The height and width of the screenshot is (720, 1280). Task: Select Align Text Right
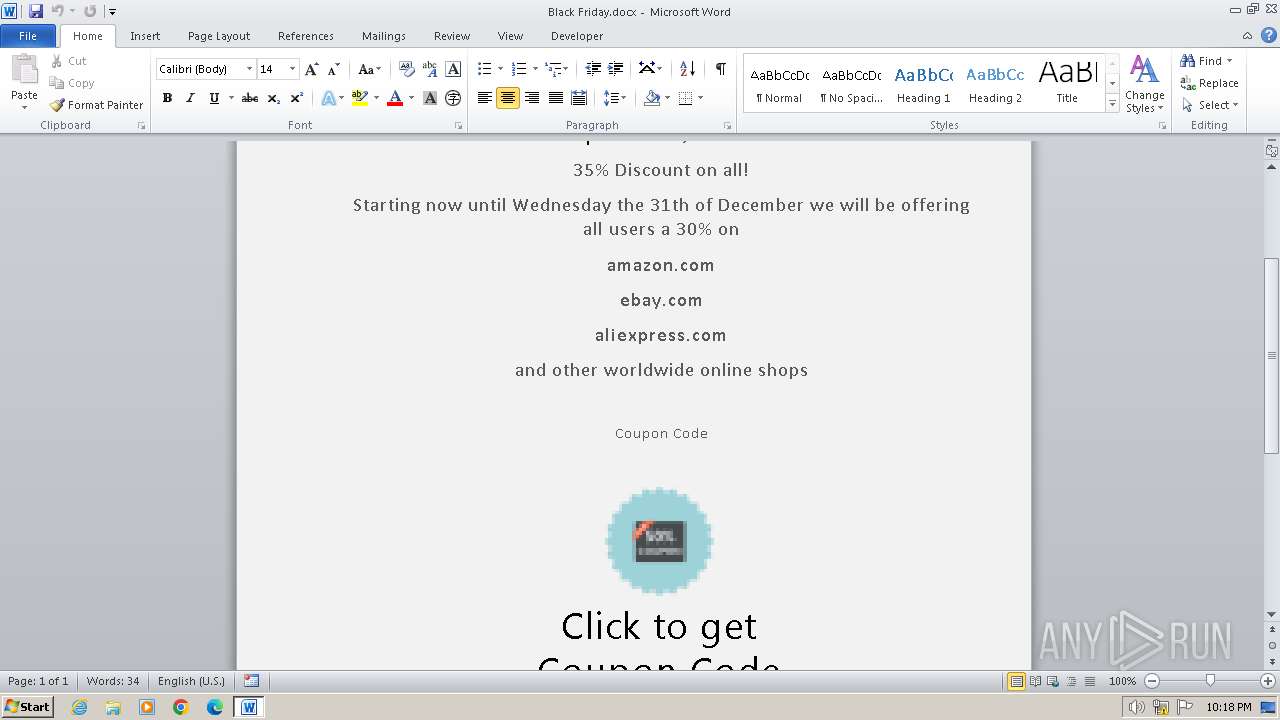tap(532, 98)
